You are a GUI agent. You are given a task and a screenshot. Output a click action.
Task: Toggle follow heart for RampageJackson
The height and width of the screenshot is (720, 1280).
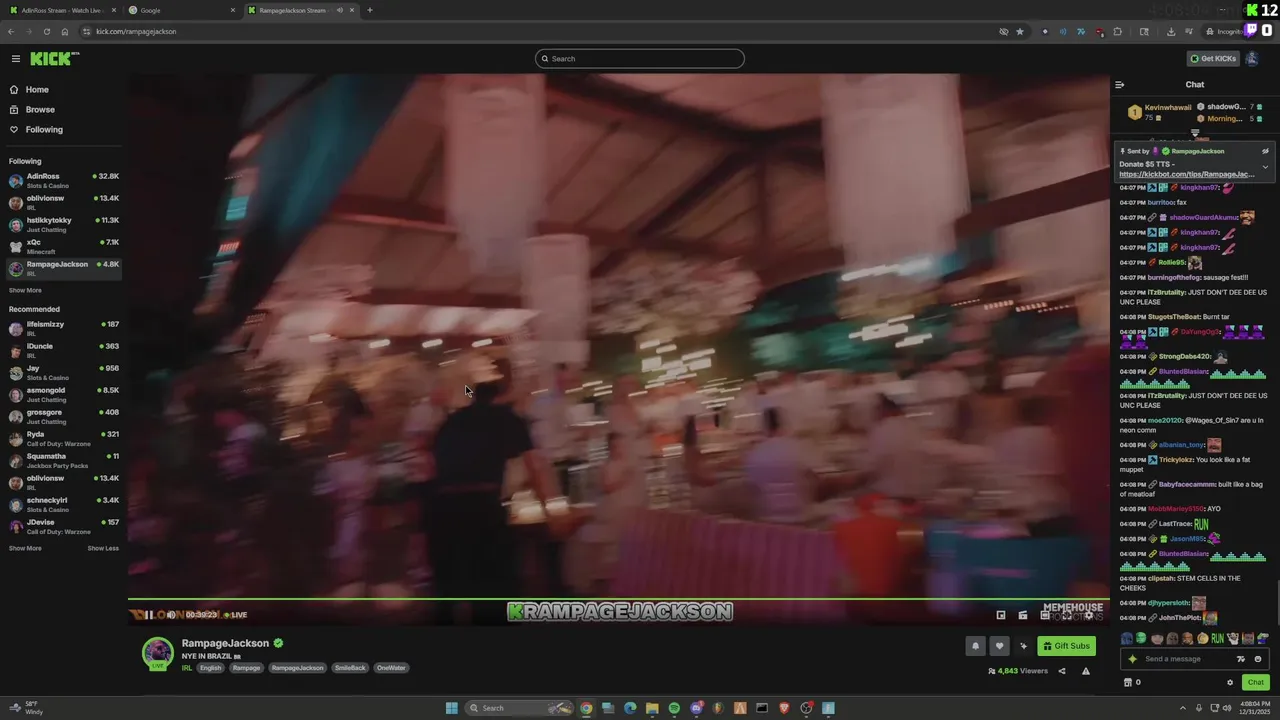999,646
